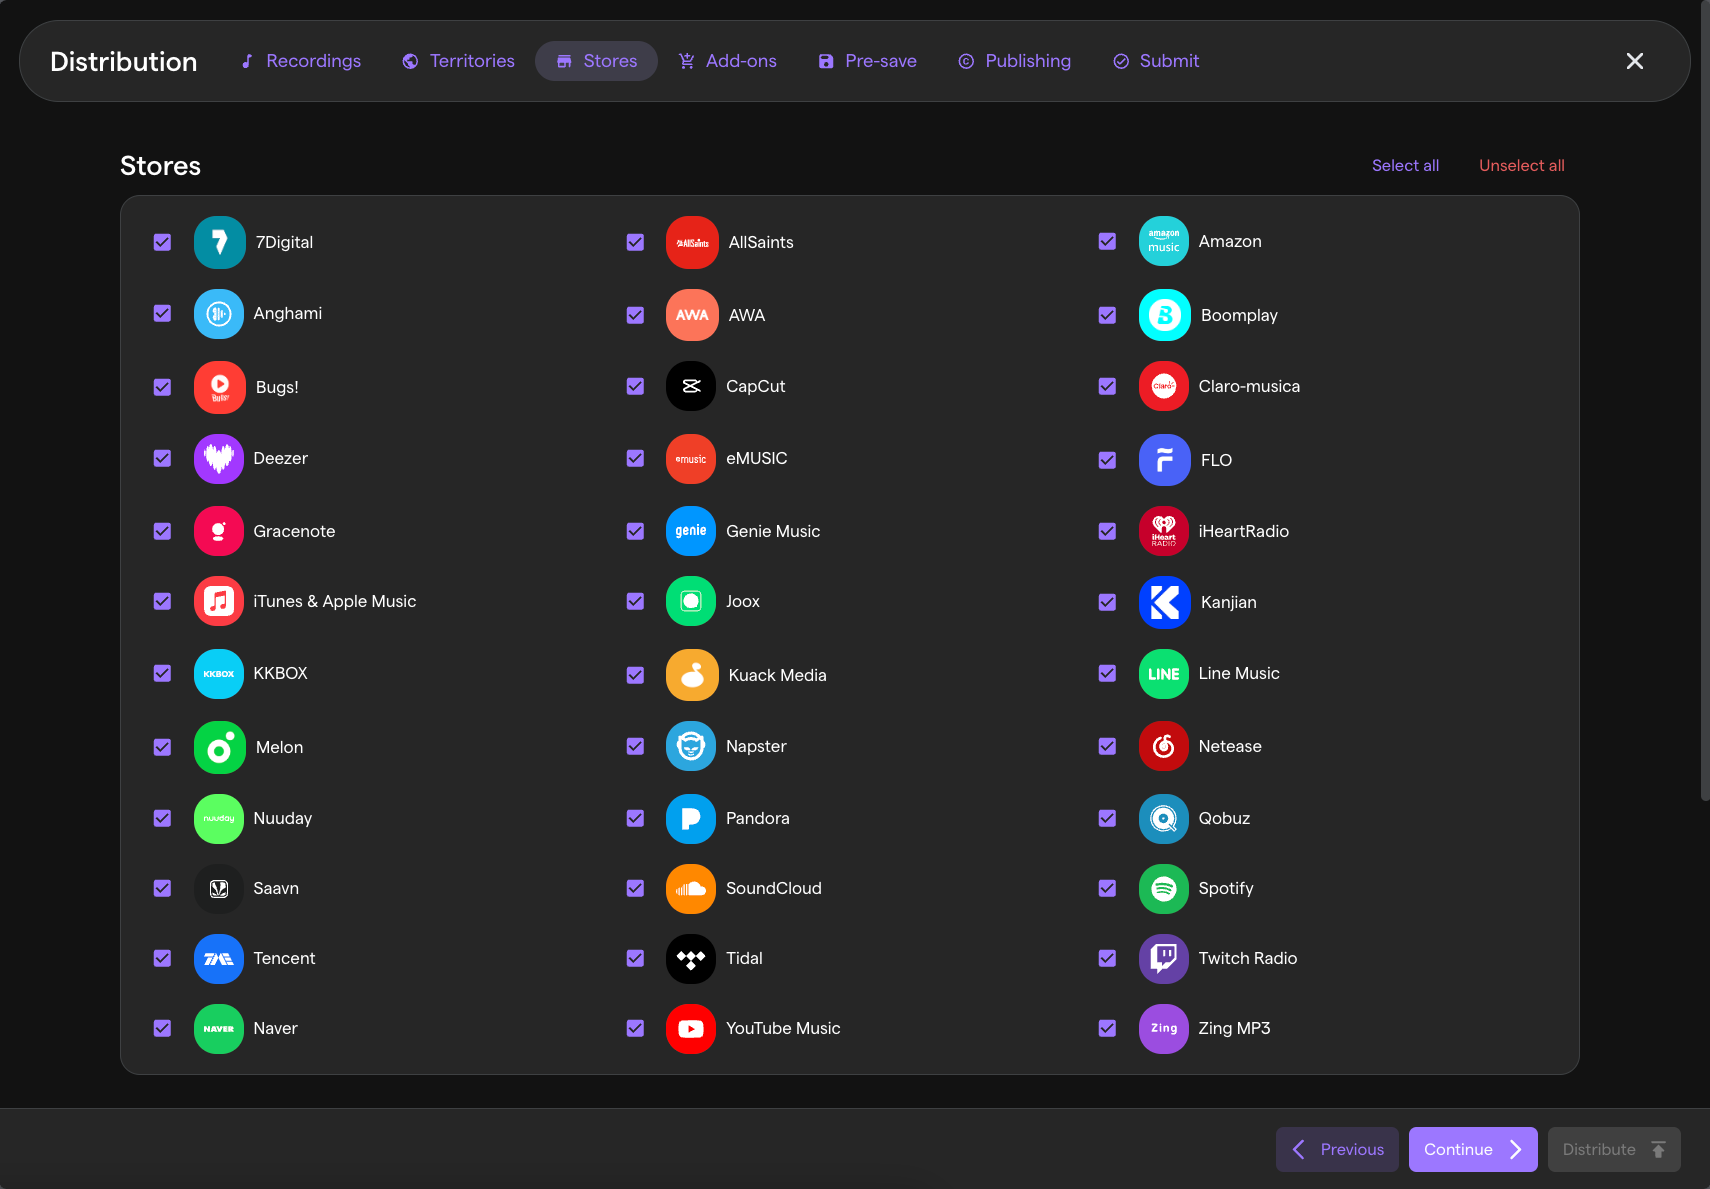The height and width of the screenshot is (1189, 1710).
Task: Go back with the Previous button
Action: (x=1337, y=1150)
